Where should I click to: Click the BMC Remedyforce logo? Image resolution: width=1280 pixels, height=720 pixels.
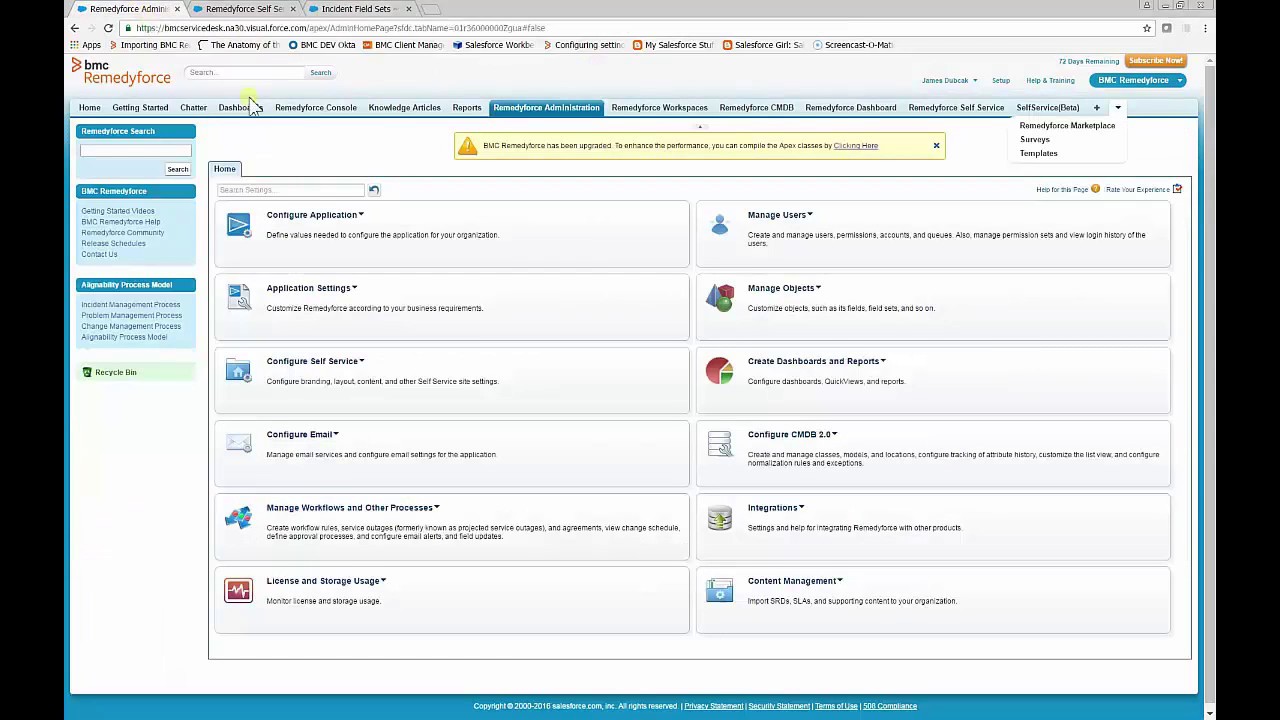[120, 71]
